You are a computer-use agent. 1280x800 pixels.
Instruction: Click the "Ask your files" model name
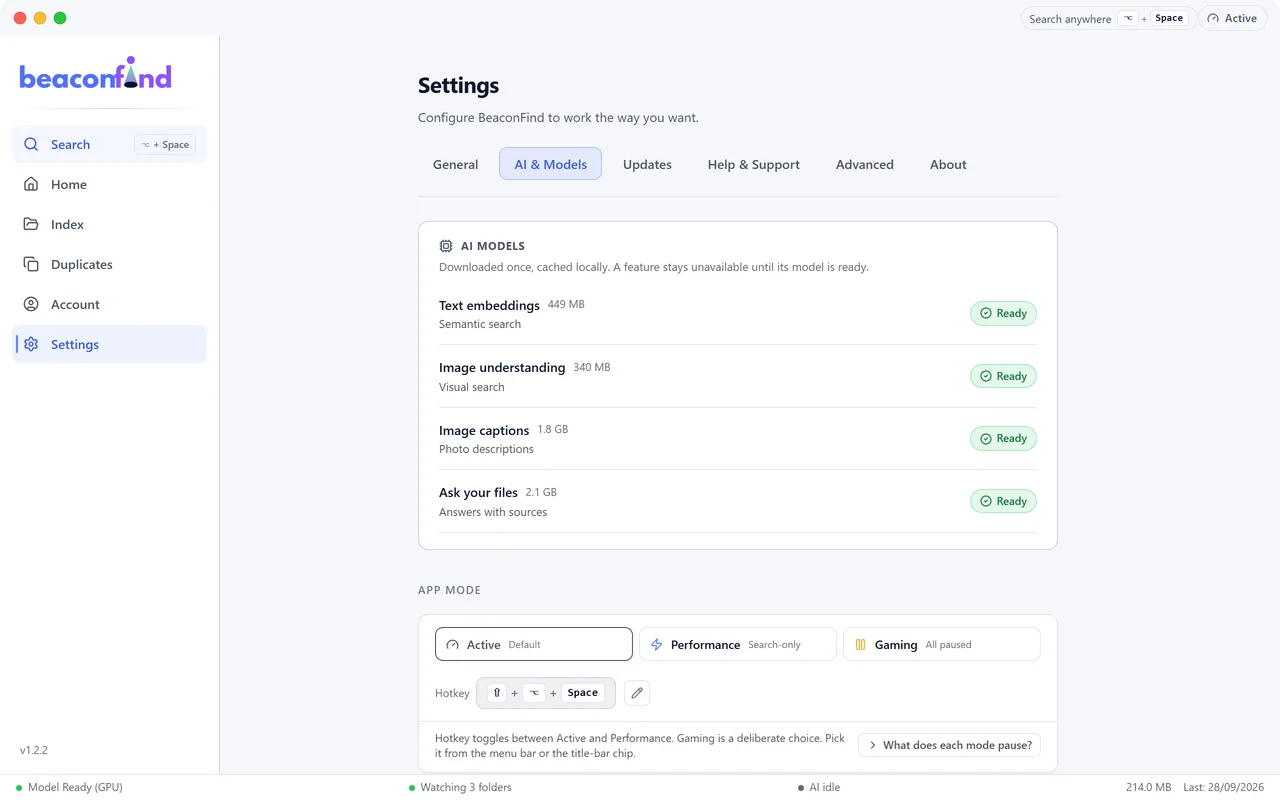(478, 493)
